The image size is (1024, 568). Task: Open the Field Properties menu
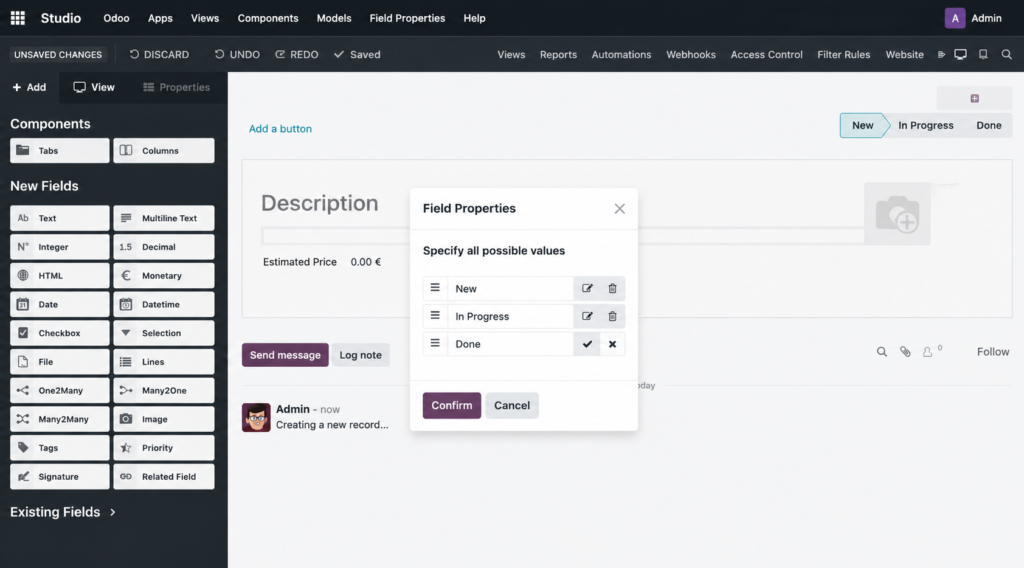408,18
